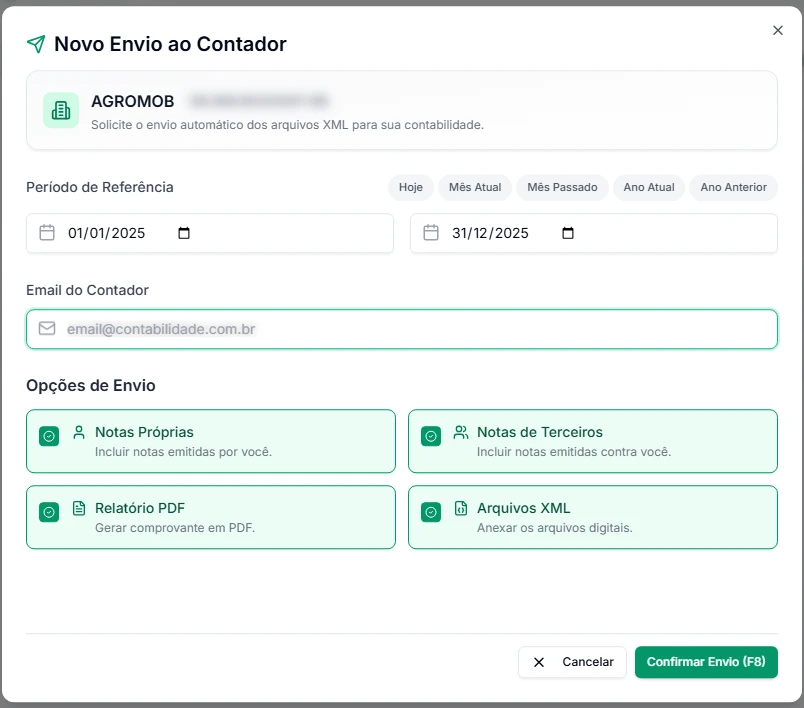Click 'Incluir notas emitidas contra você.' text
804x708 pixels.
[x=574, y=452]
